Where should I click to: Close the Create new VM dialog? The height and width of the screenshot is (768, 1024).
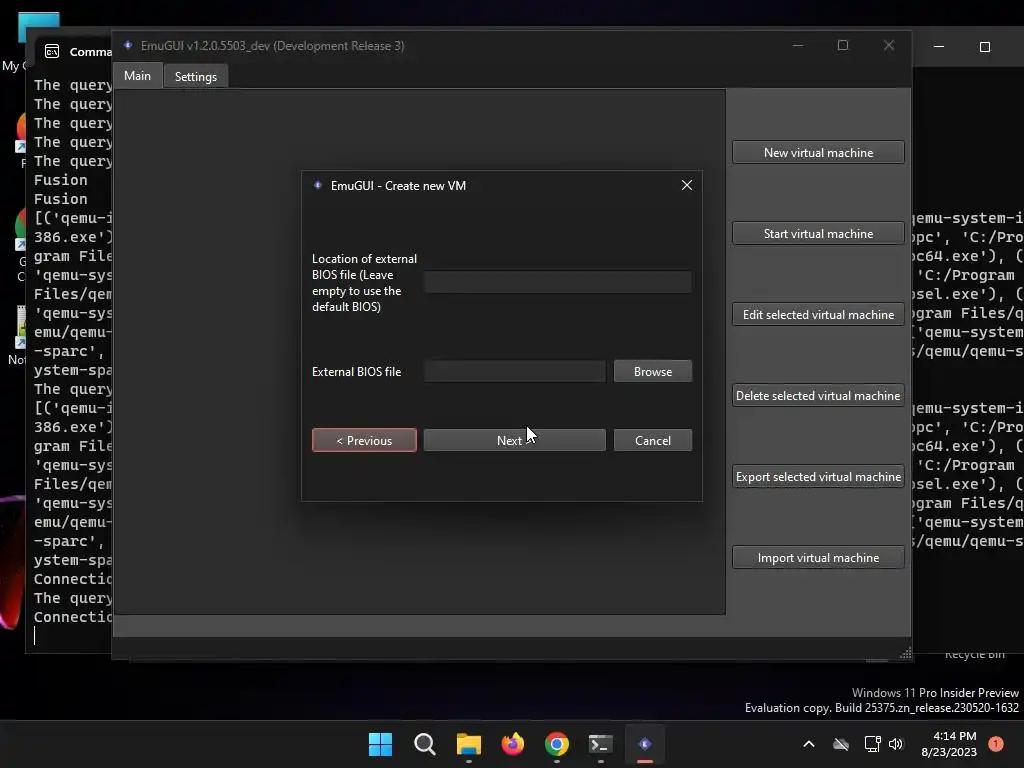[686, 185]
